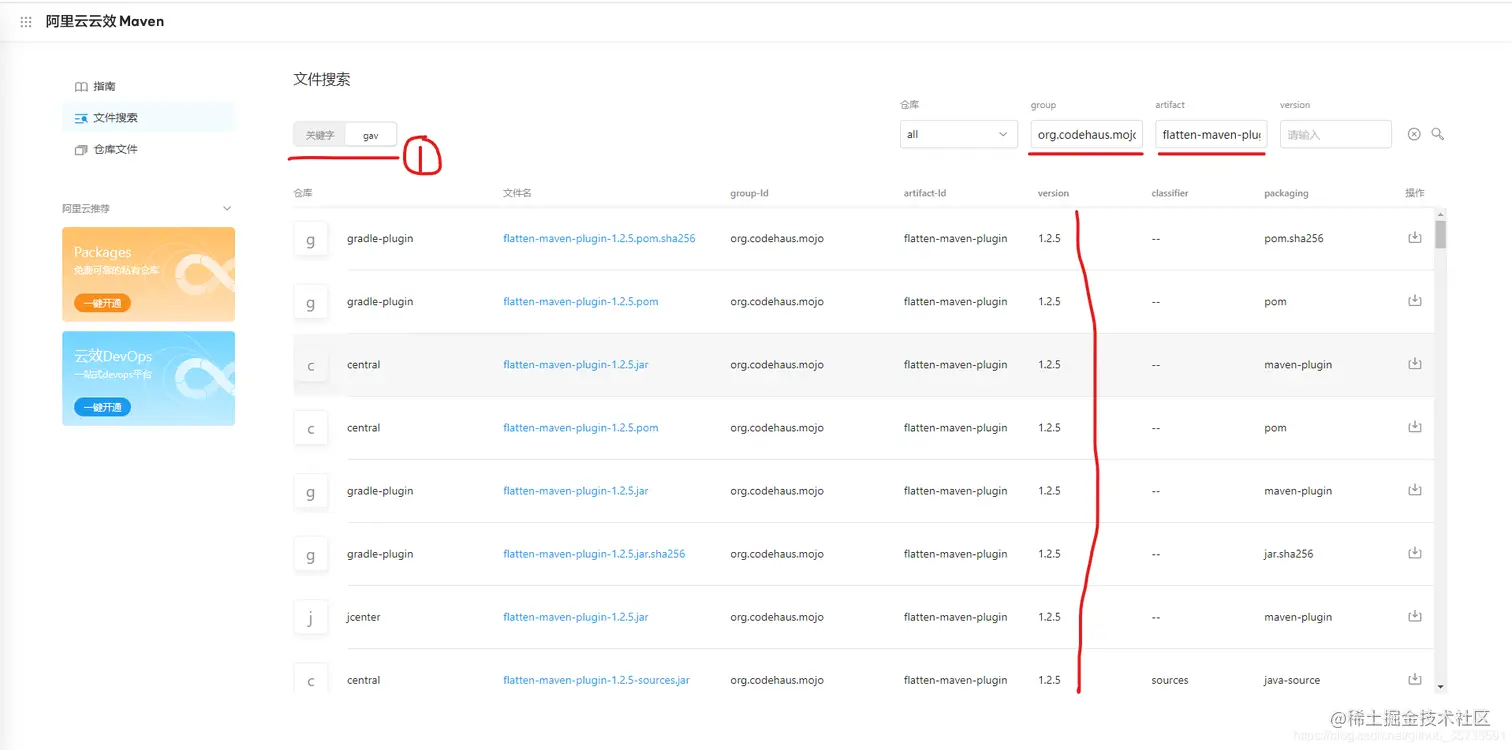Download the central flatten-maven-plugin-1.2.5.pom
This screenshot has width=1512, height=750.
(1415, 427)
